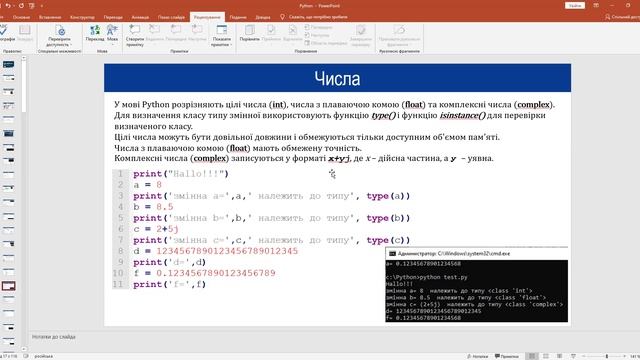This screenshot has width=640, height=360.
Task: Click code line print("Hallo!!!")
Action: 181,173
